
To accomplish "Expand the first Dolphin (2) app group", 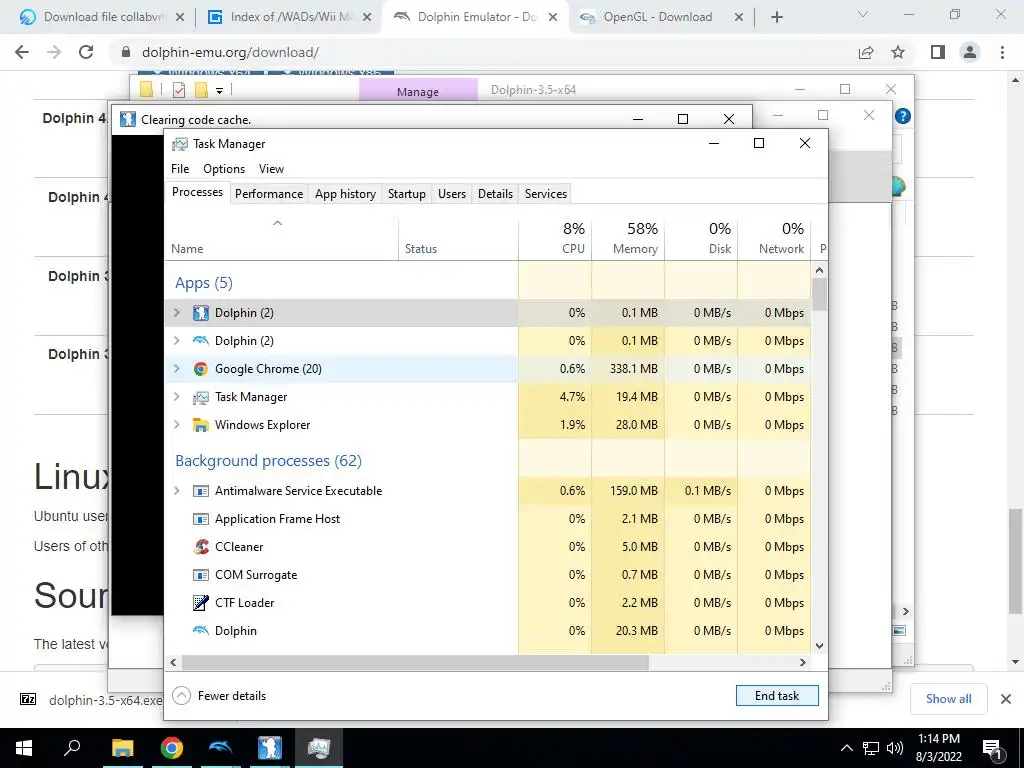I will (176, 313).
